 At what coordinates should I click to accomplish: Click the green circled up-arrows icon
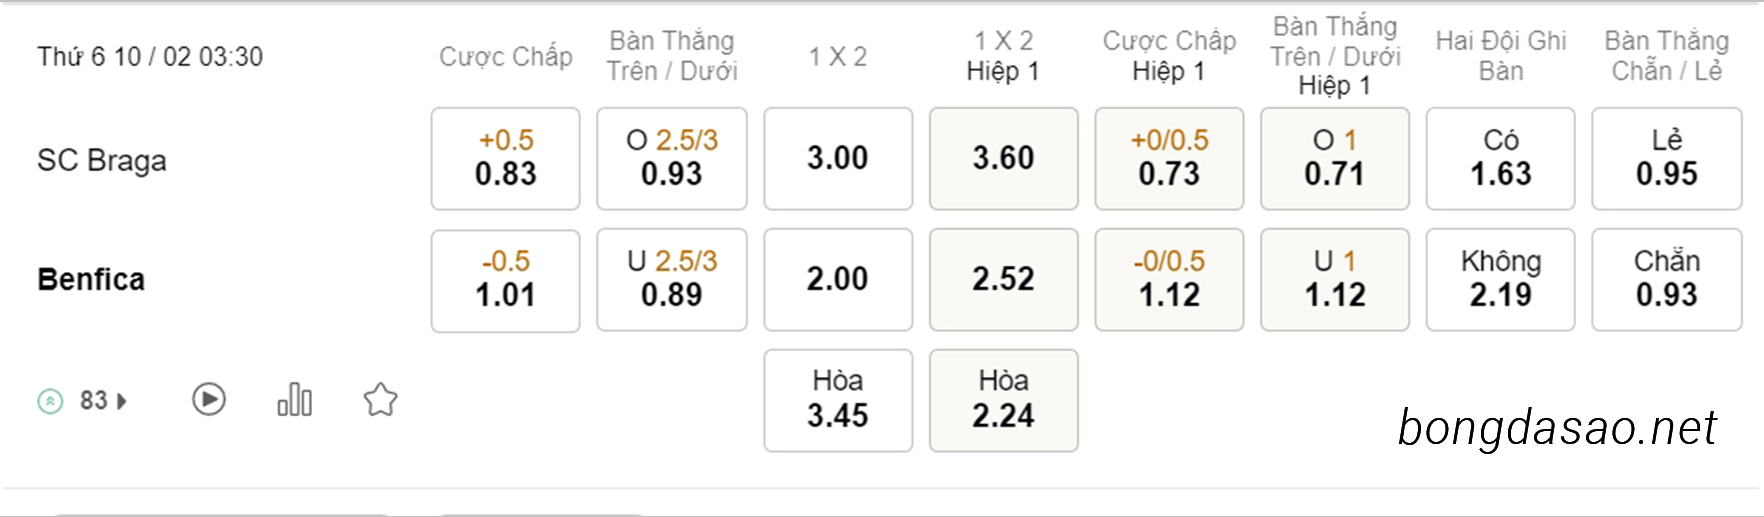click(50, 401)
